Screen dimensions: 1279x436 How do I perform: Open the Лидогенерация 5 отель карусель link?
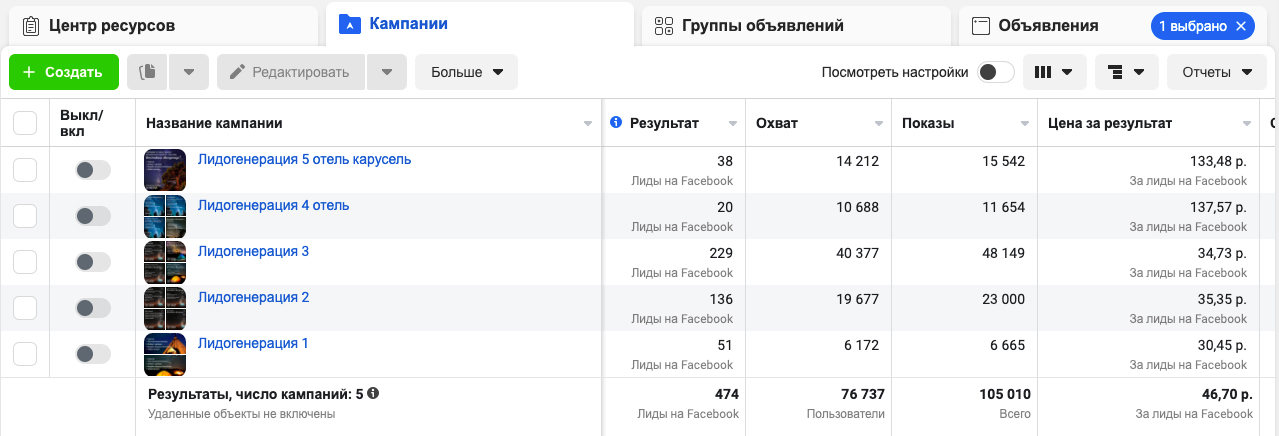tap(304, 159)
